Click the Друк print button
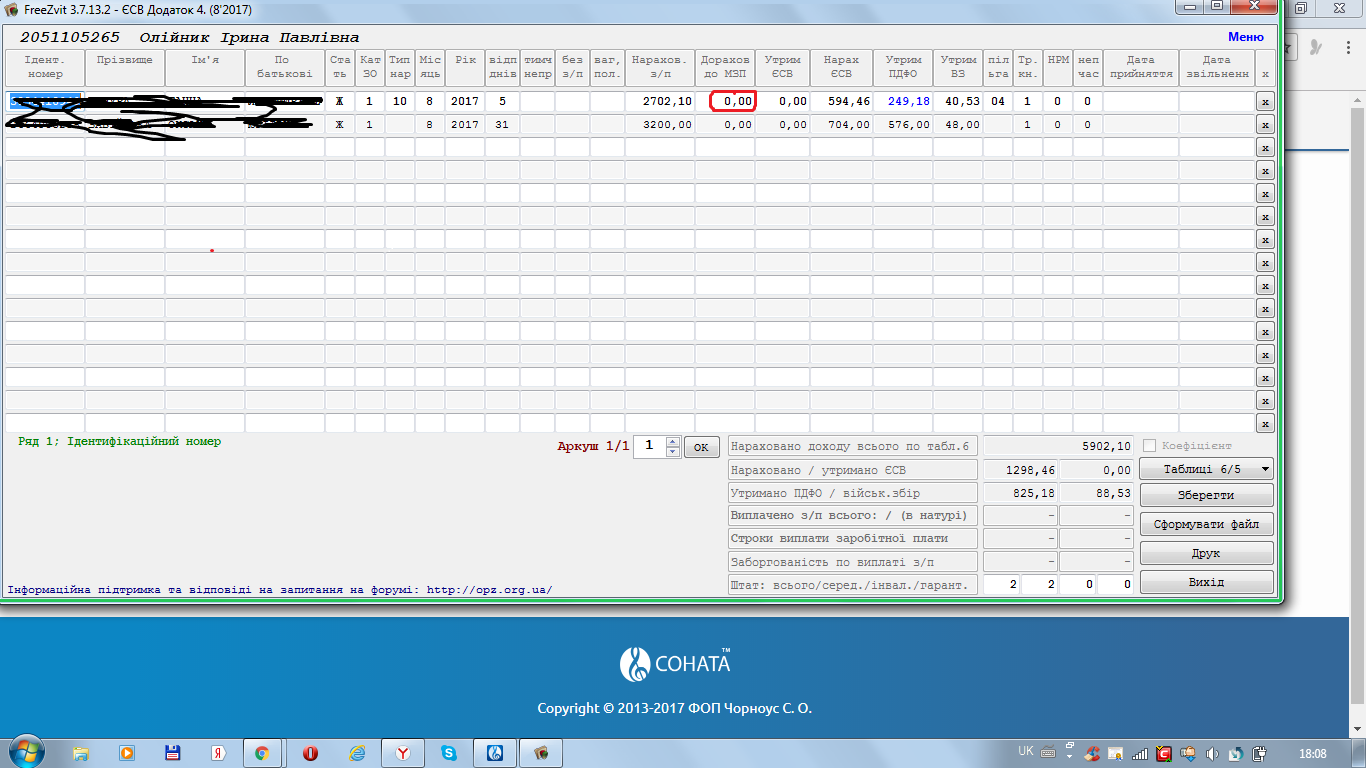This screenshot has height=768, width=1366. tap(1206, 553)
